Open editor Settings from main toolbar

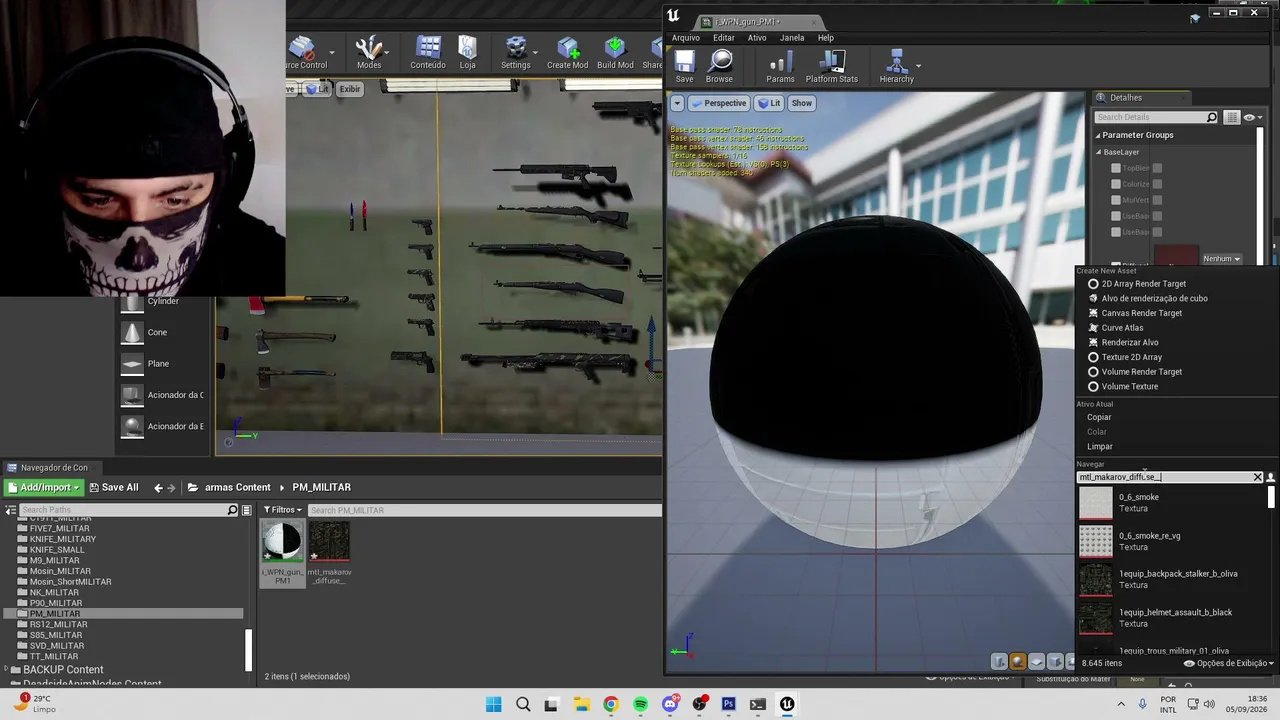pos(516,53)
